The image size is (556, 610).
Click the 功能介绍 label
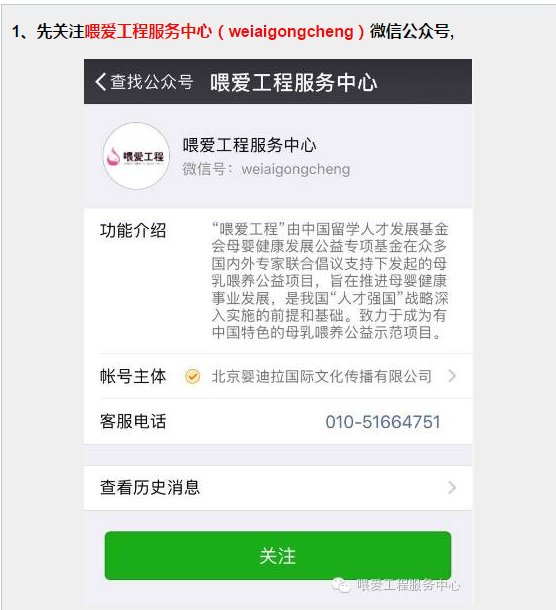click(133, 230)
